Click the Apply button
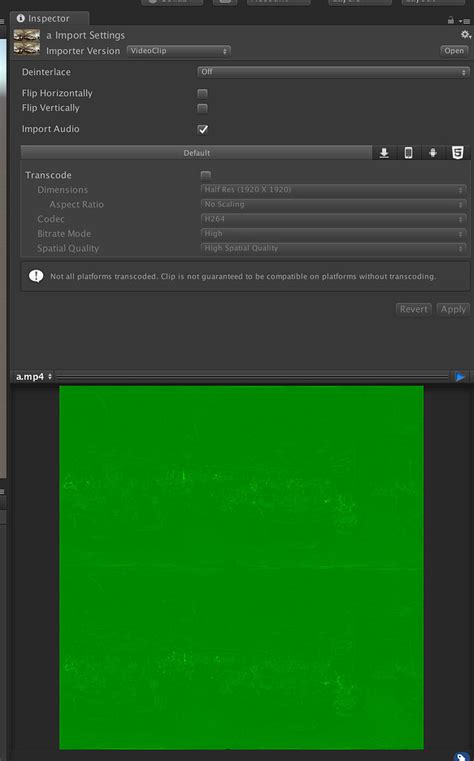This screenshot has width=474, height=761. click(453, 309)
